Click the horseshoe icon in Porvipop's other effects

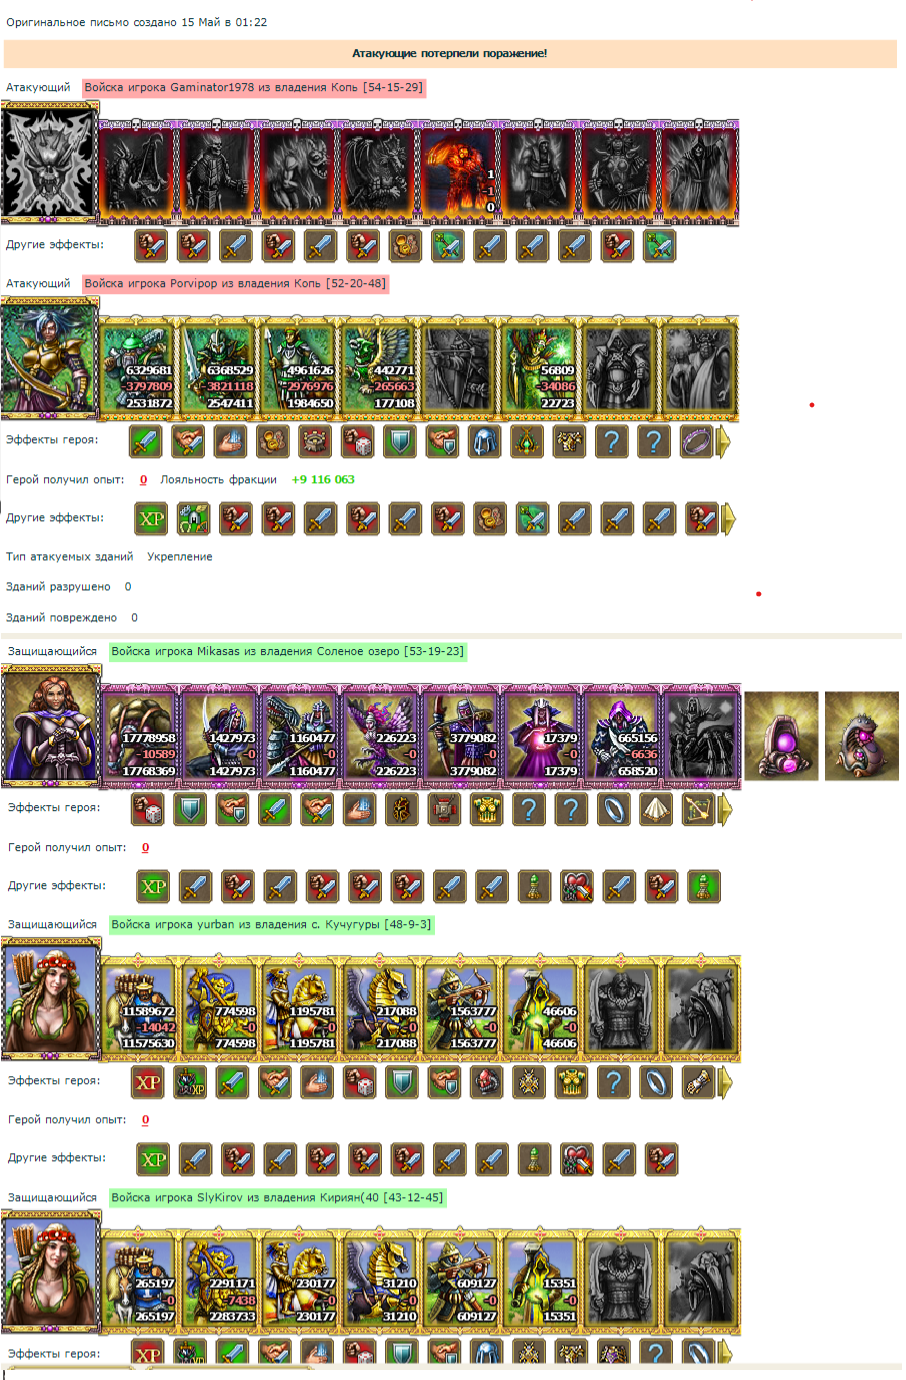[x=194, y=519]
